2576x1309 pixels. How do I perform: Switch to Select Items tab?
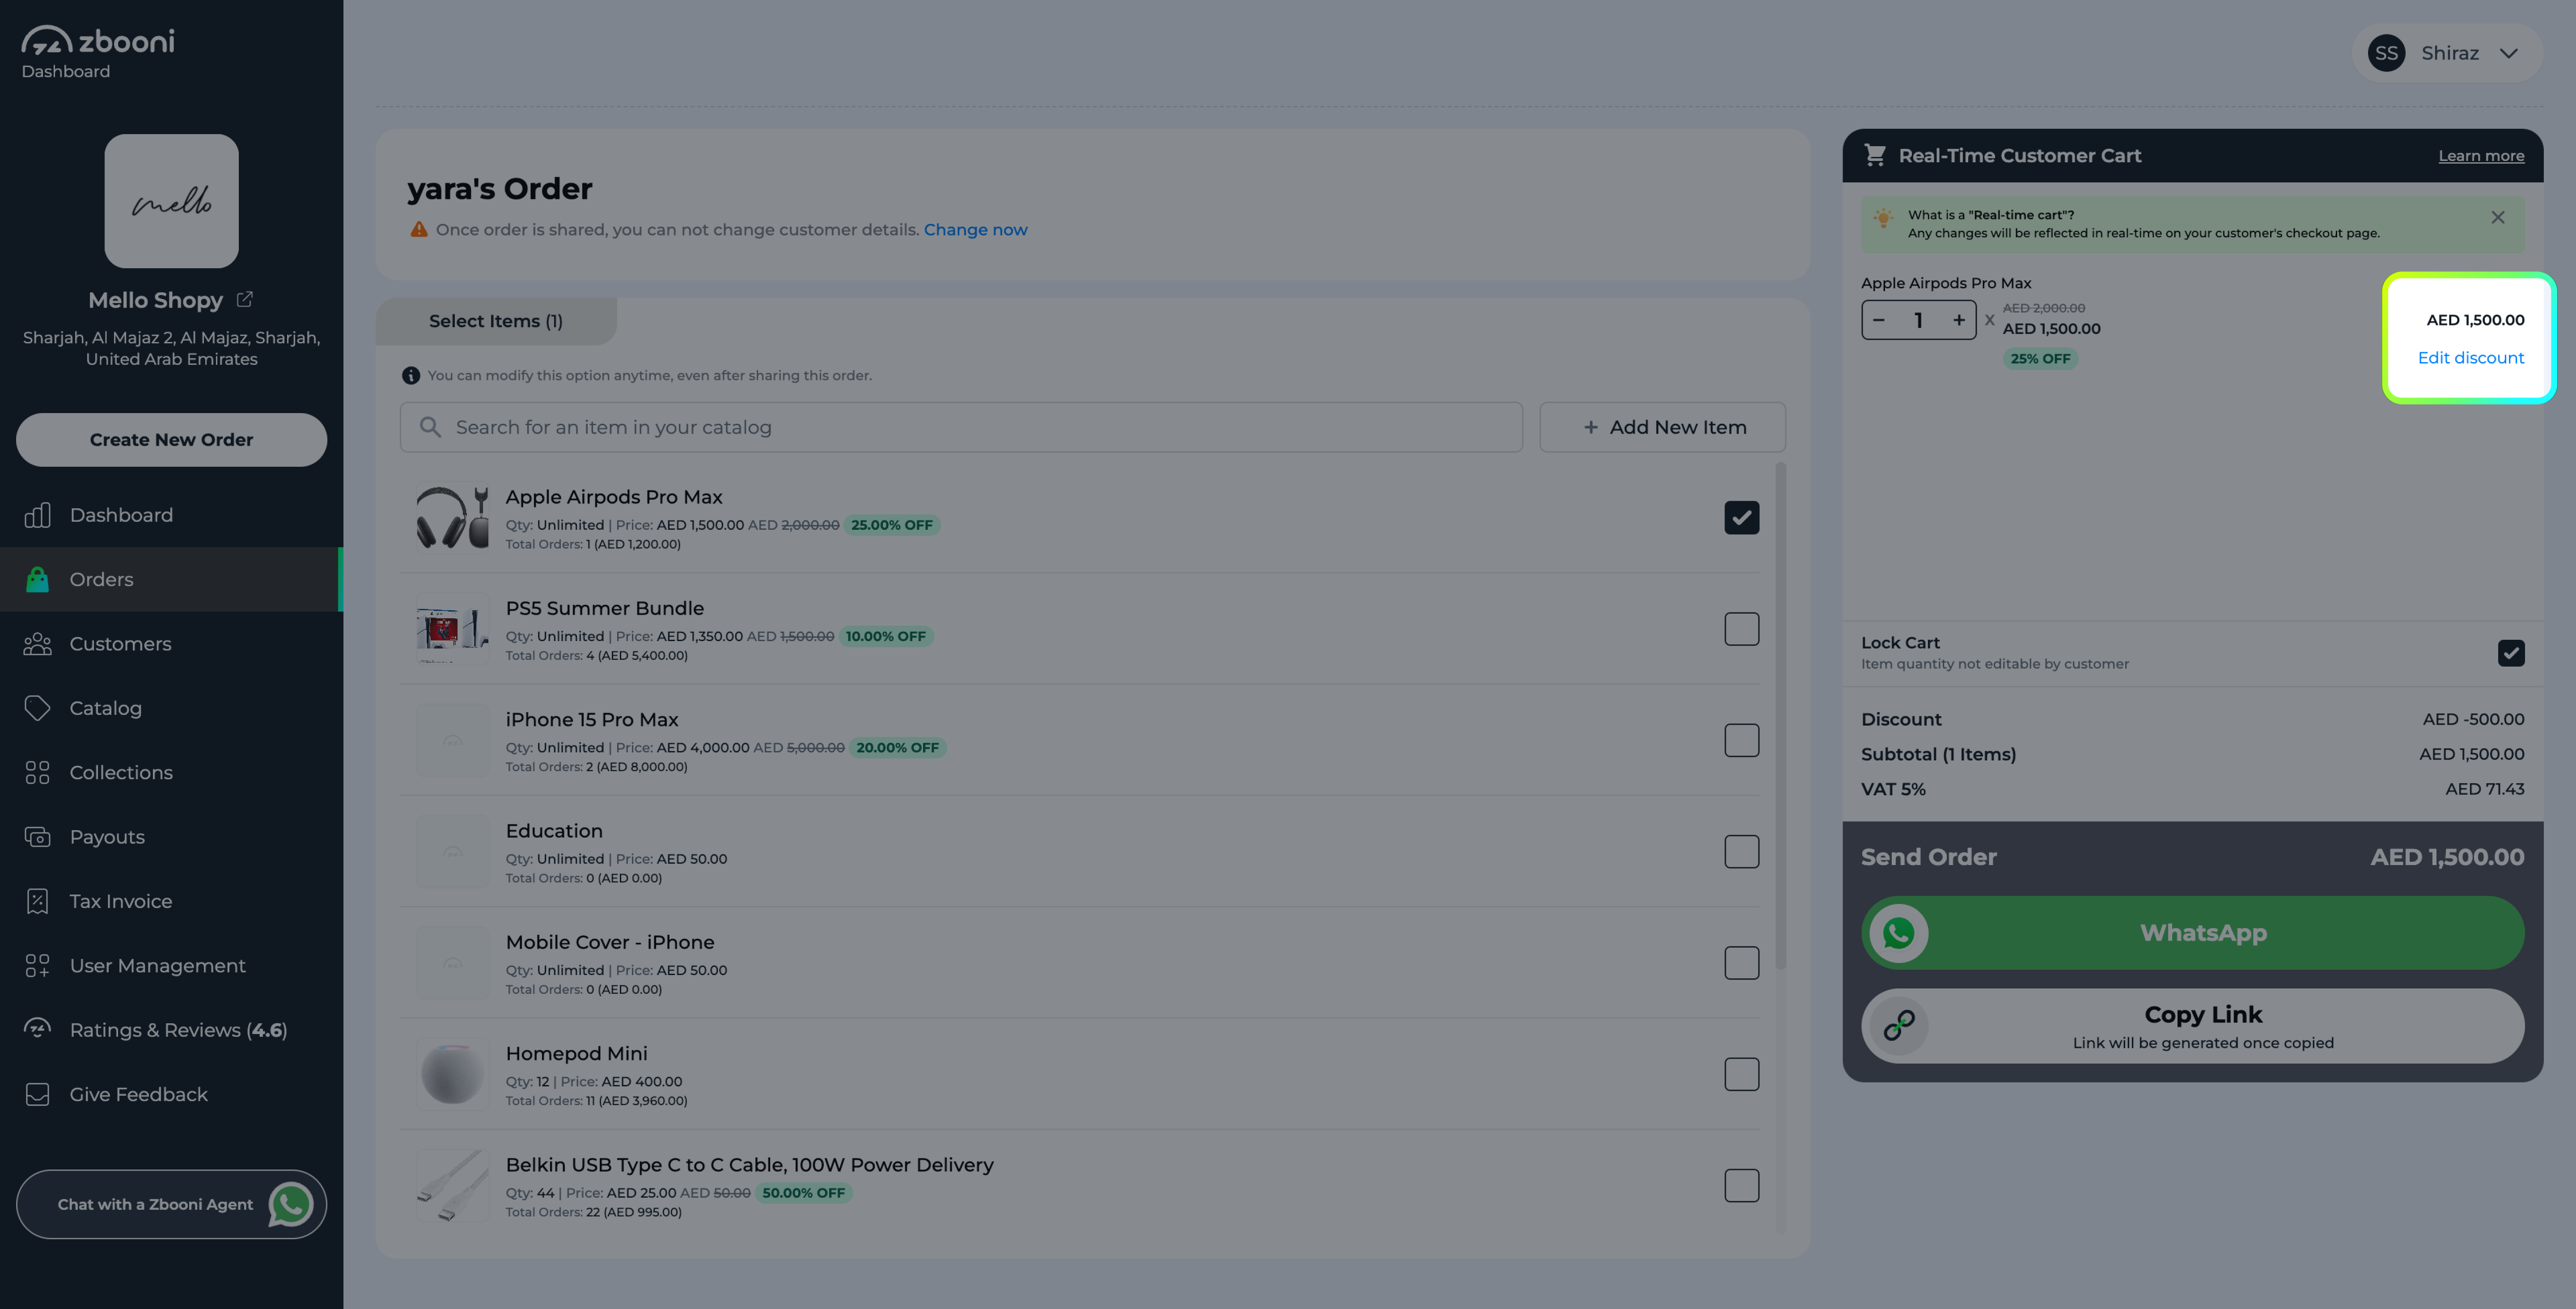496,321
